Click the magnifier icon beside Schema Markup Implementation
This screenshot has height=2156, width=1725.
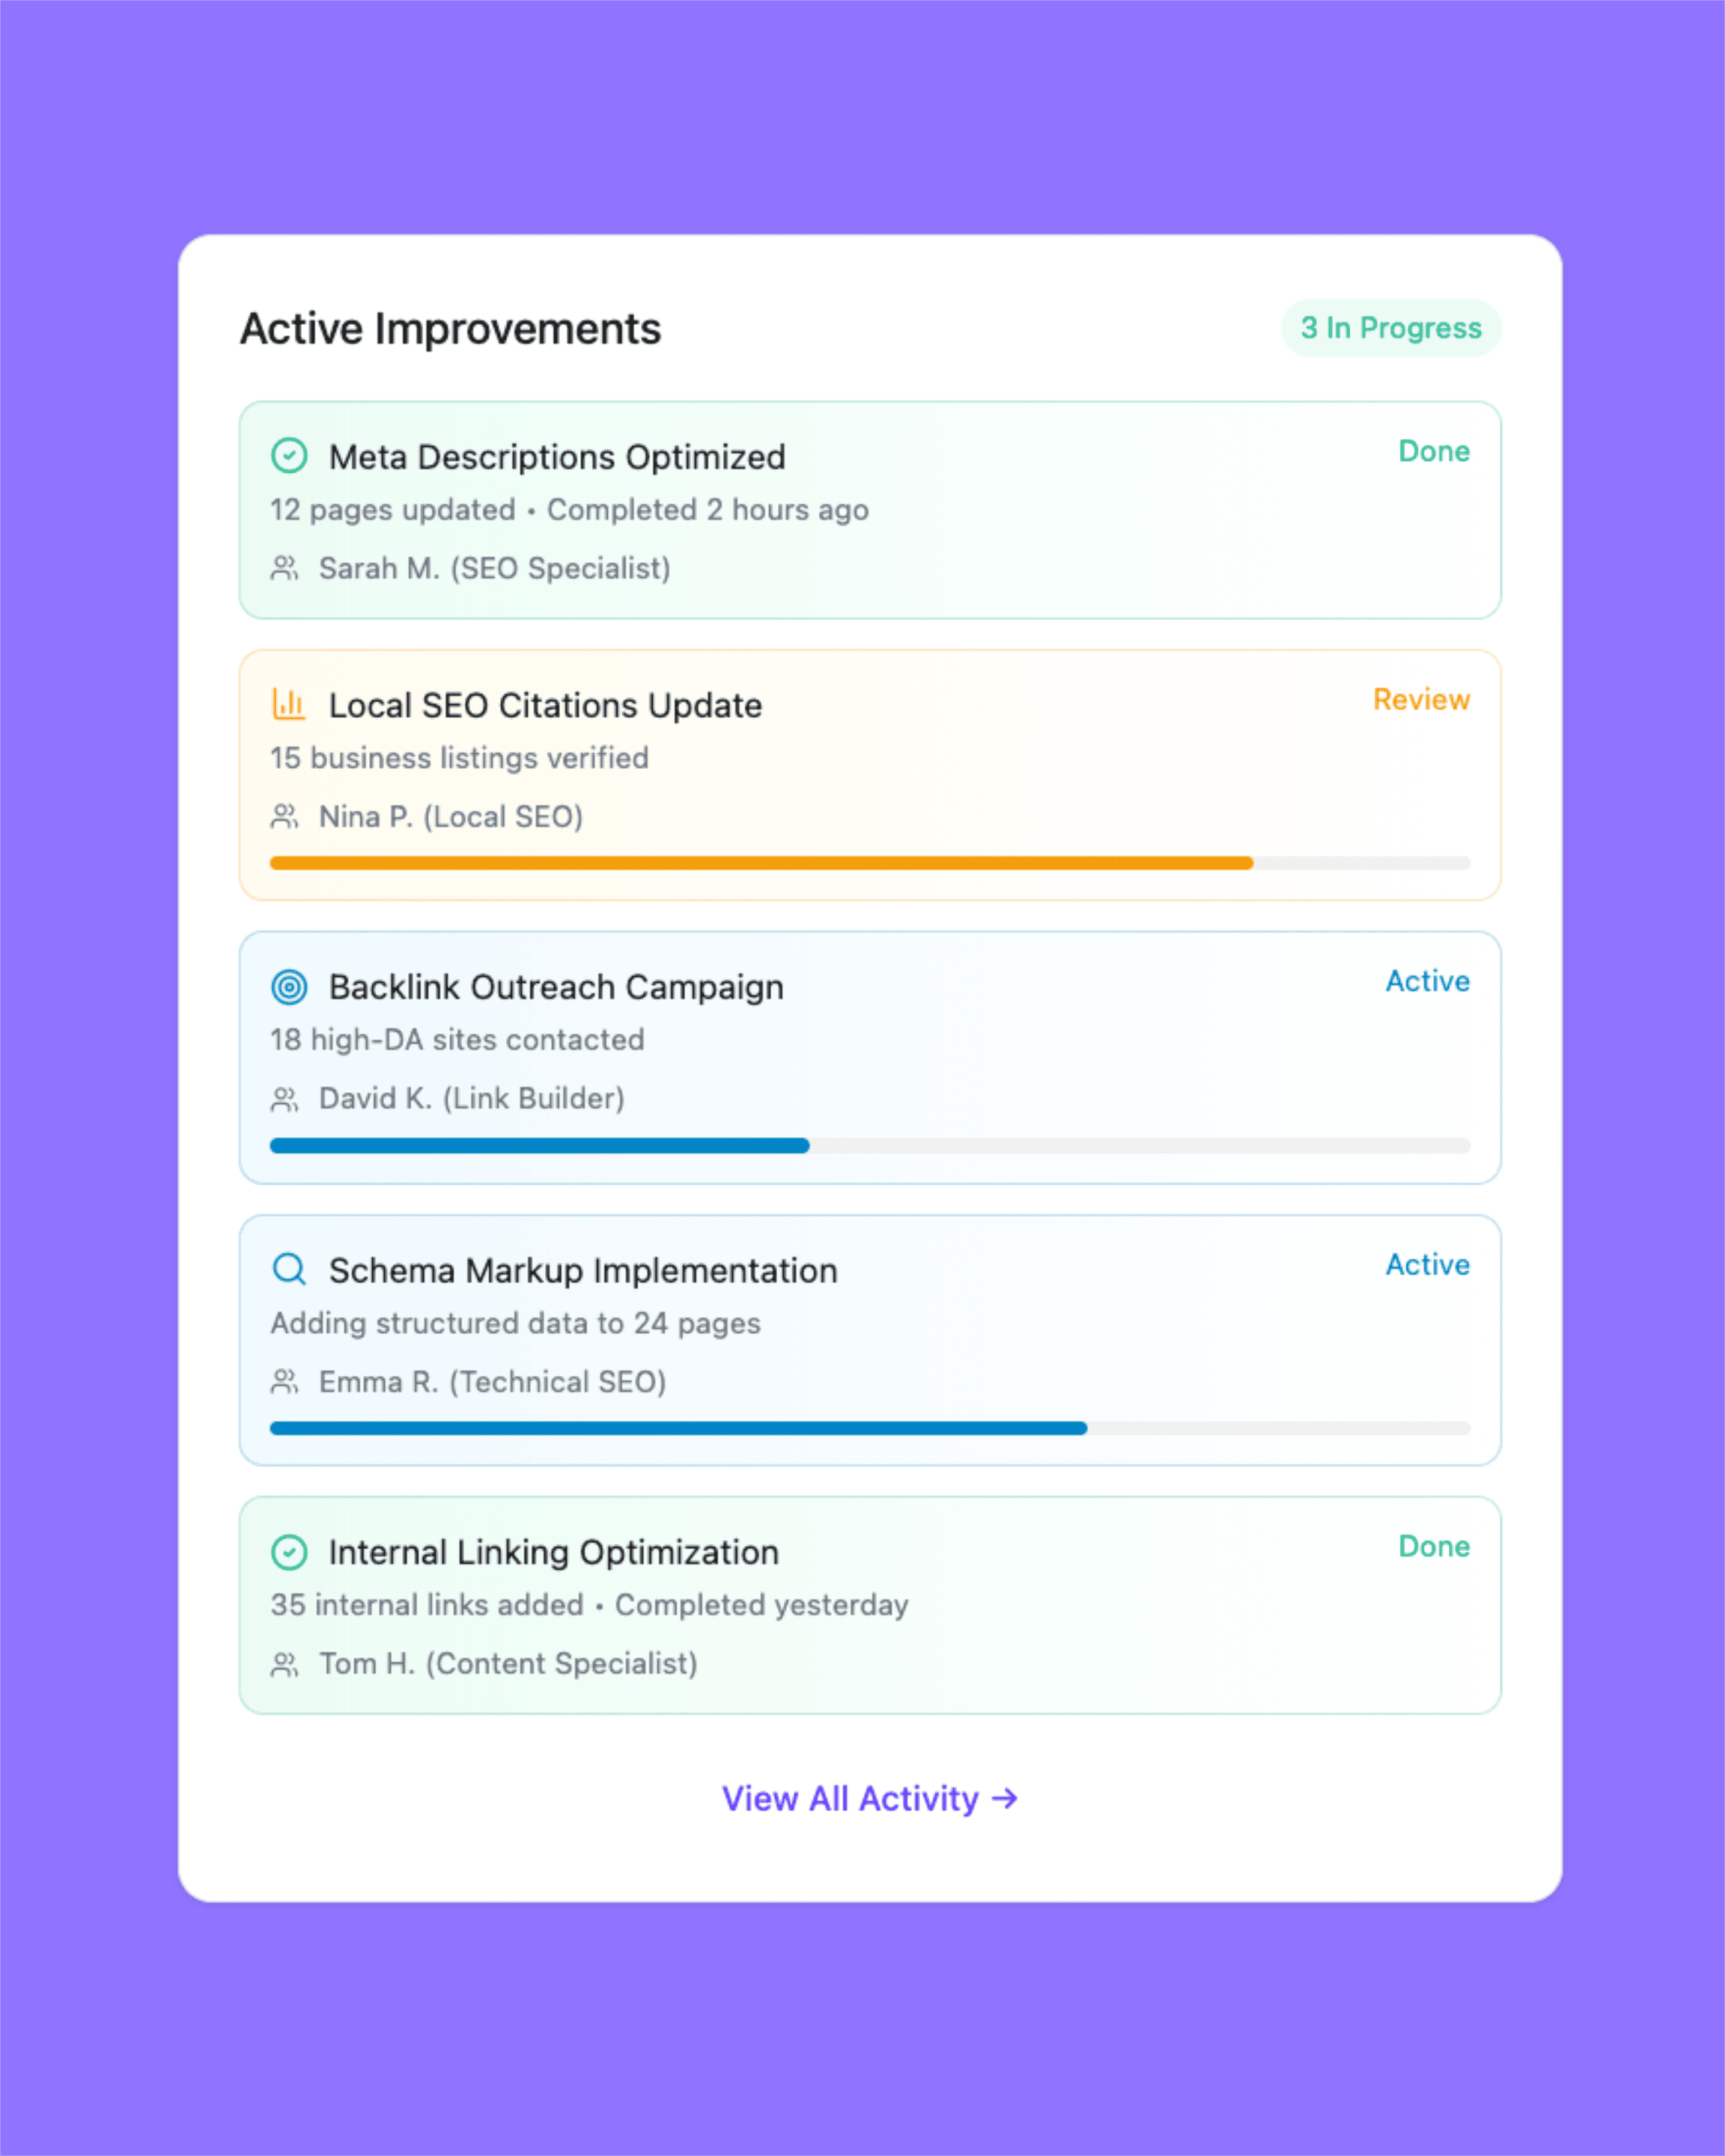tap(288, 1270)
